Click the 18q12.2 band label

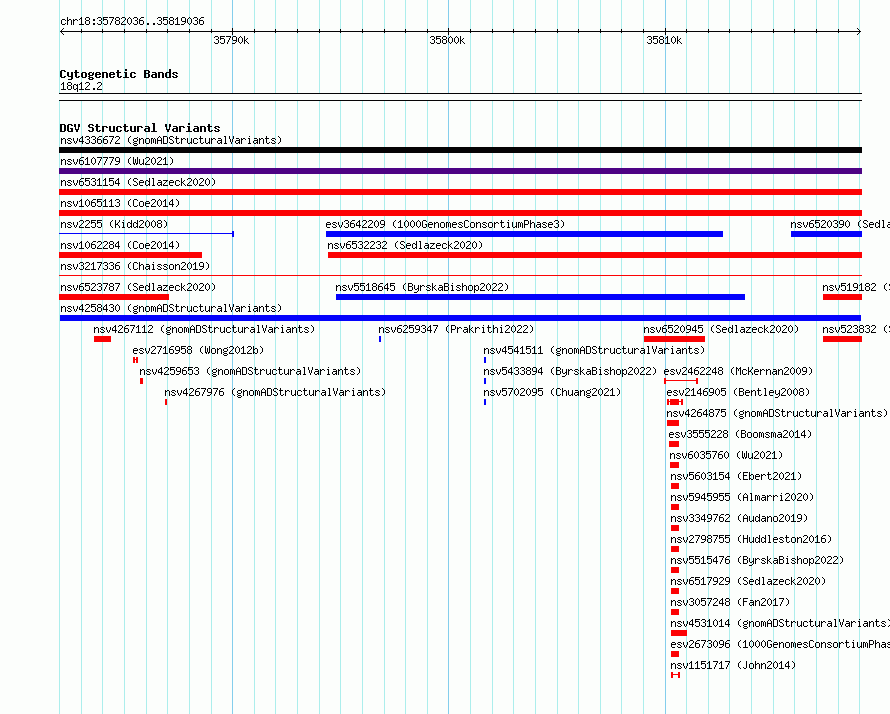tap(81, 86)
